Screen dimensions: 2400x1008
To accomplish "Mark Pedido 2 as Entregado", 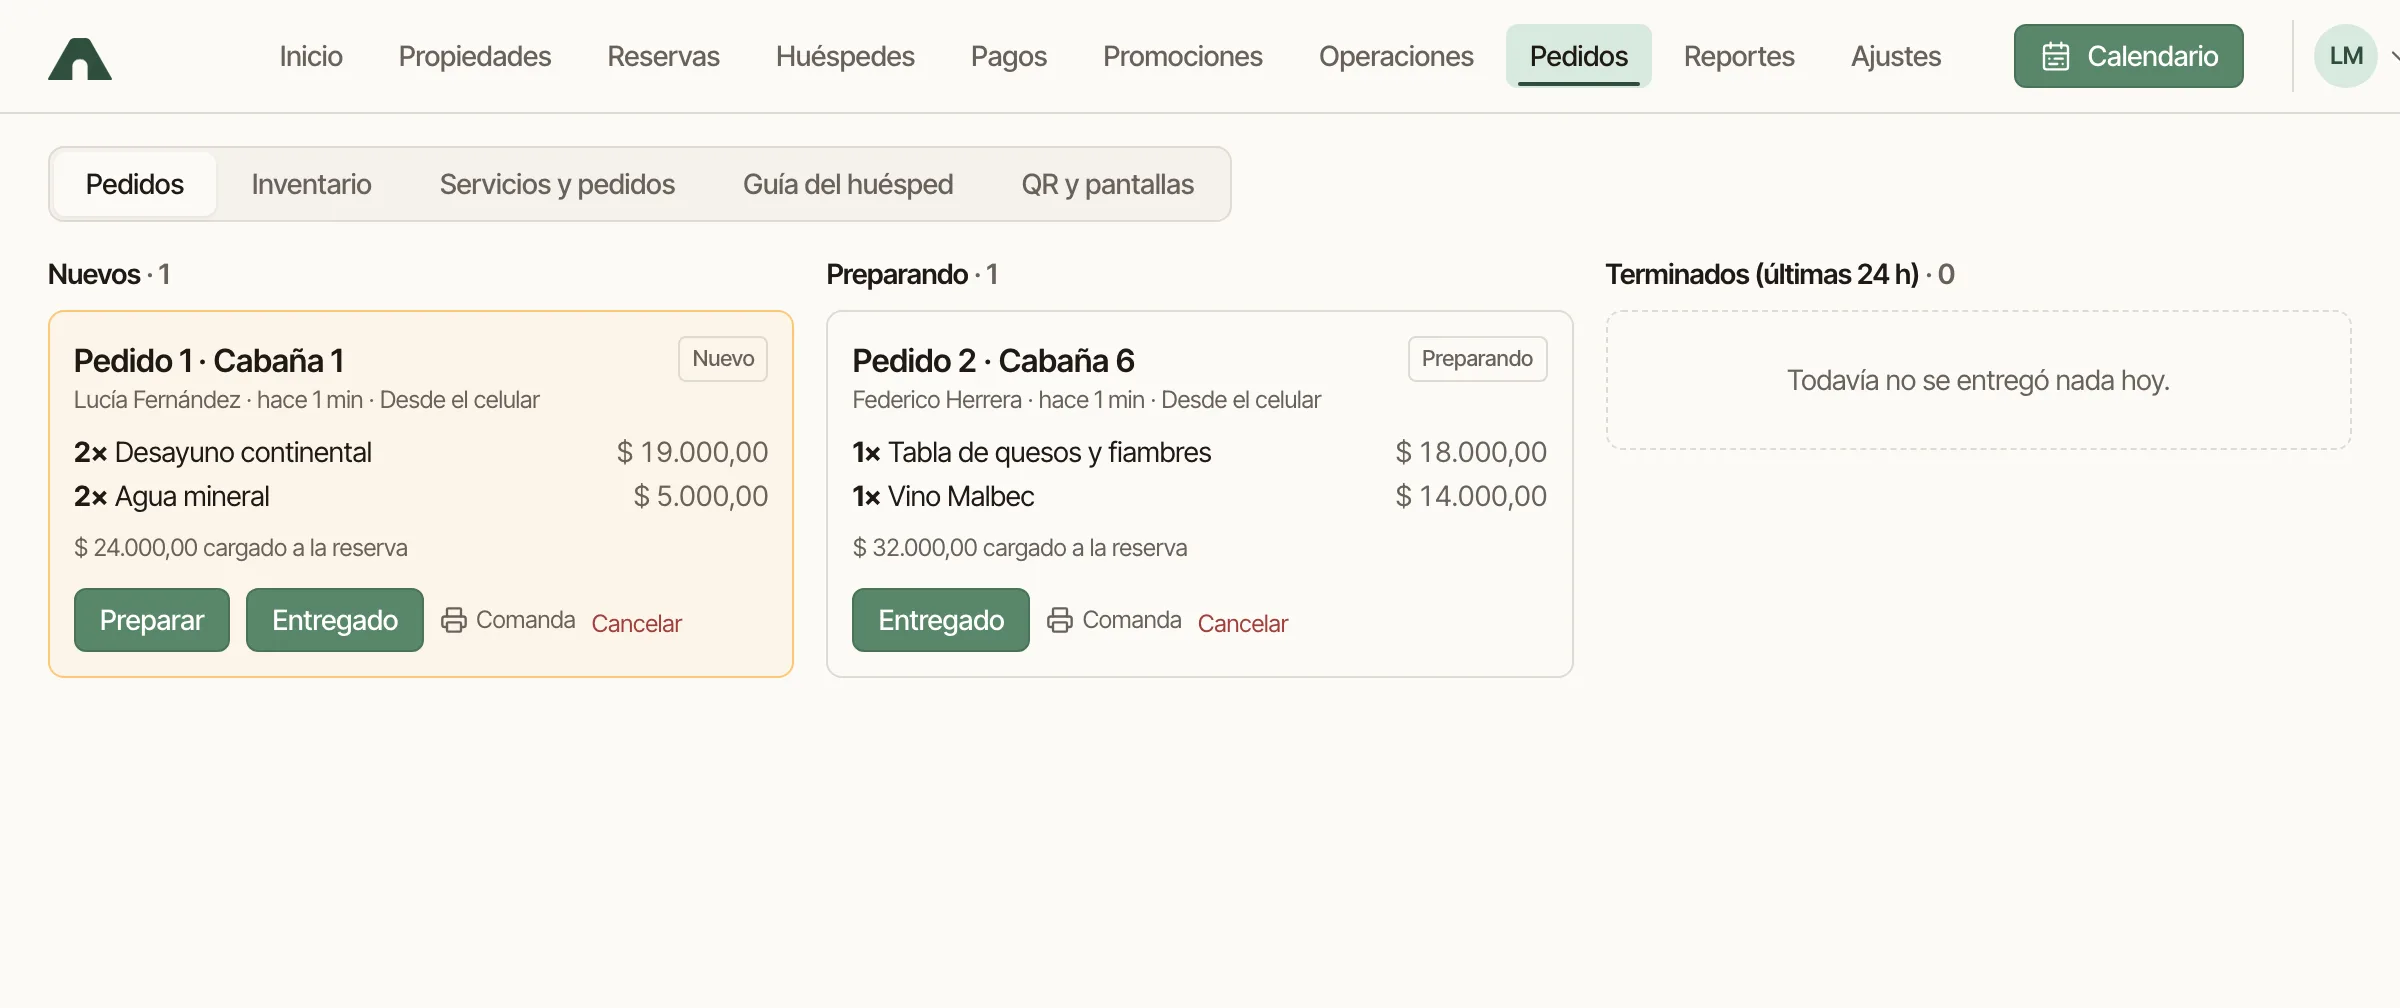I will [x=941, y=620].
